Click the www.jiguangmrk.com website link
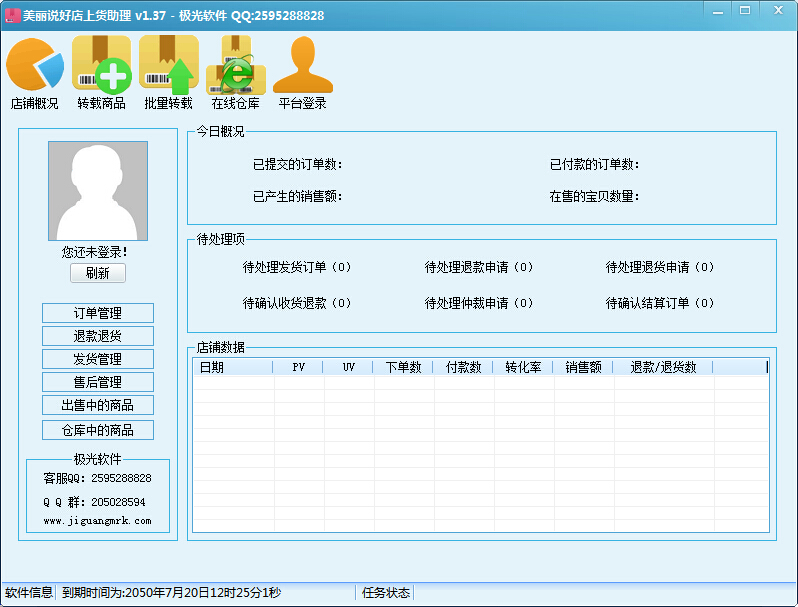Screen dimensions: 798x607 [x=97, y=521]
